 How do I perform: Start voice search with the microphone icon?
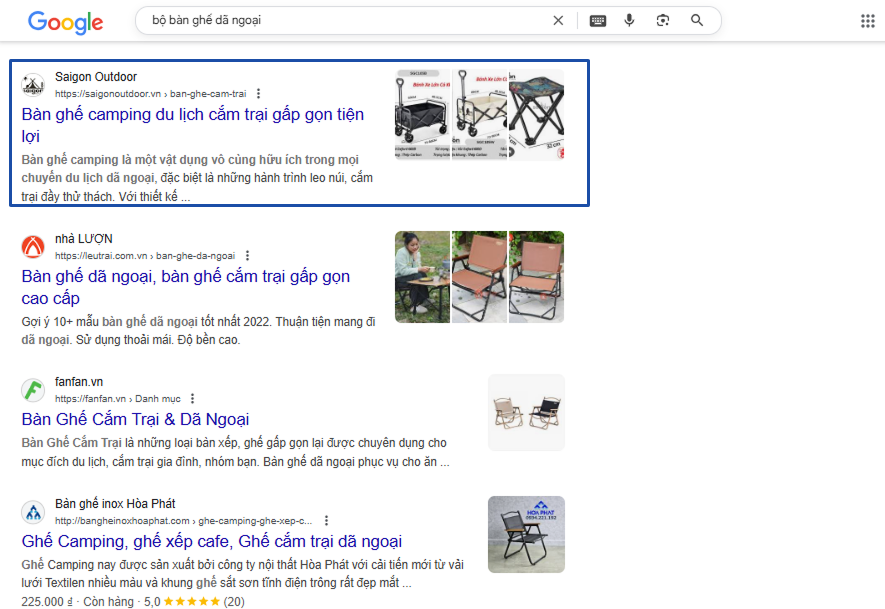(629, 20)
